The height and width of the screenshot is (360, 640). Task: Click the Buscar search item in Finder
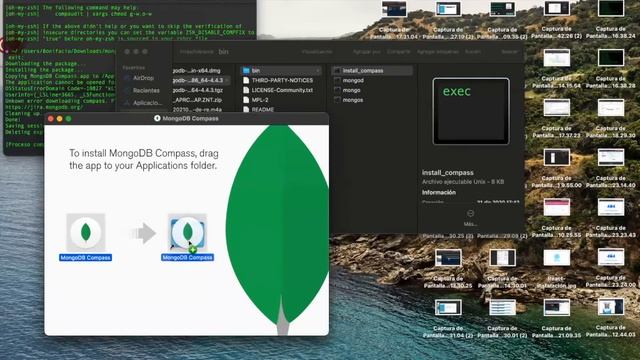[509, 52]
